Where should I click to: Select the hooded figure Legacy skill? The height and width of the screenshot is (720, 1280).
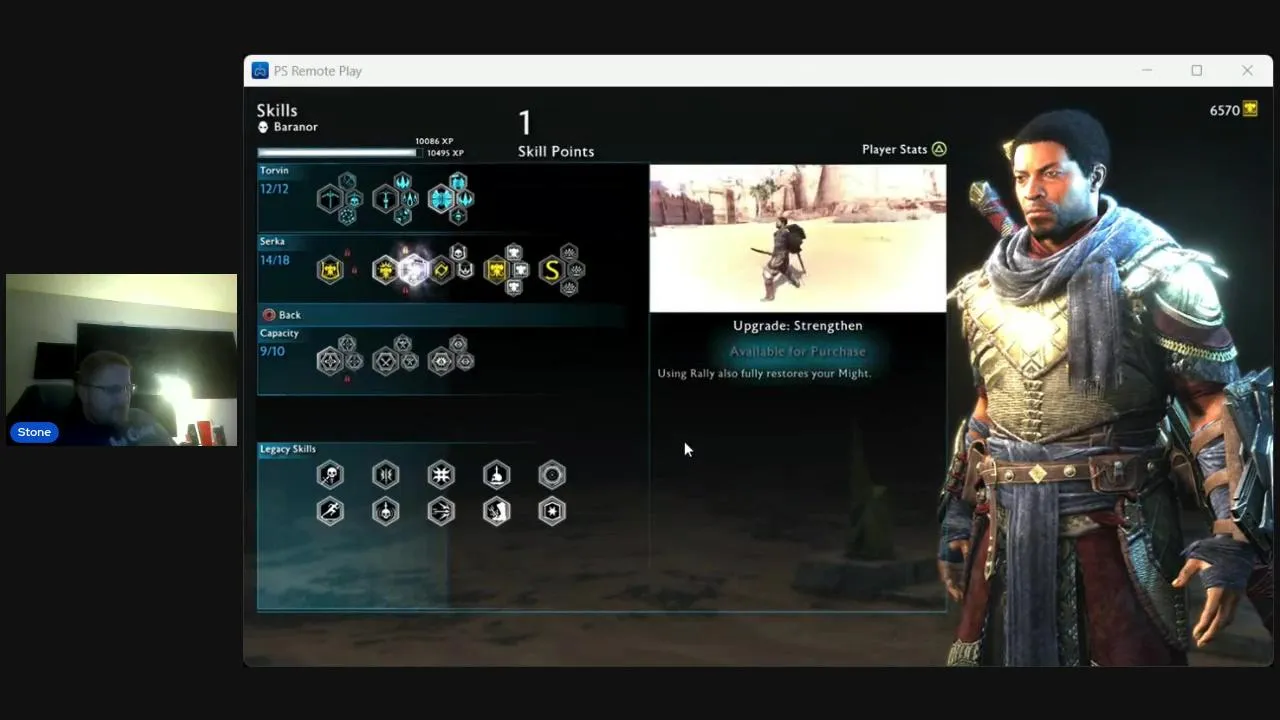pos(496,511)
